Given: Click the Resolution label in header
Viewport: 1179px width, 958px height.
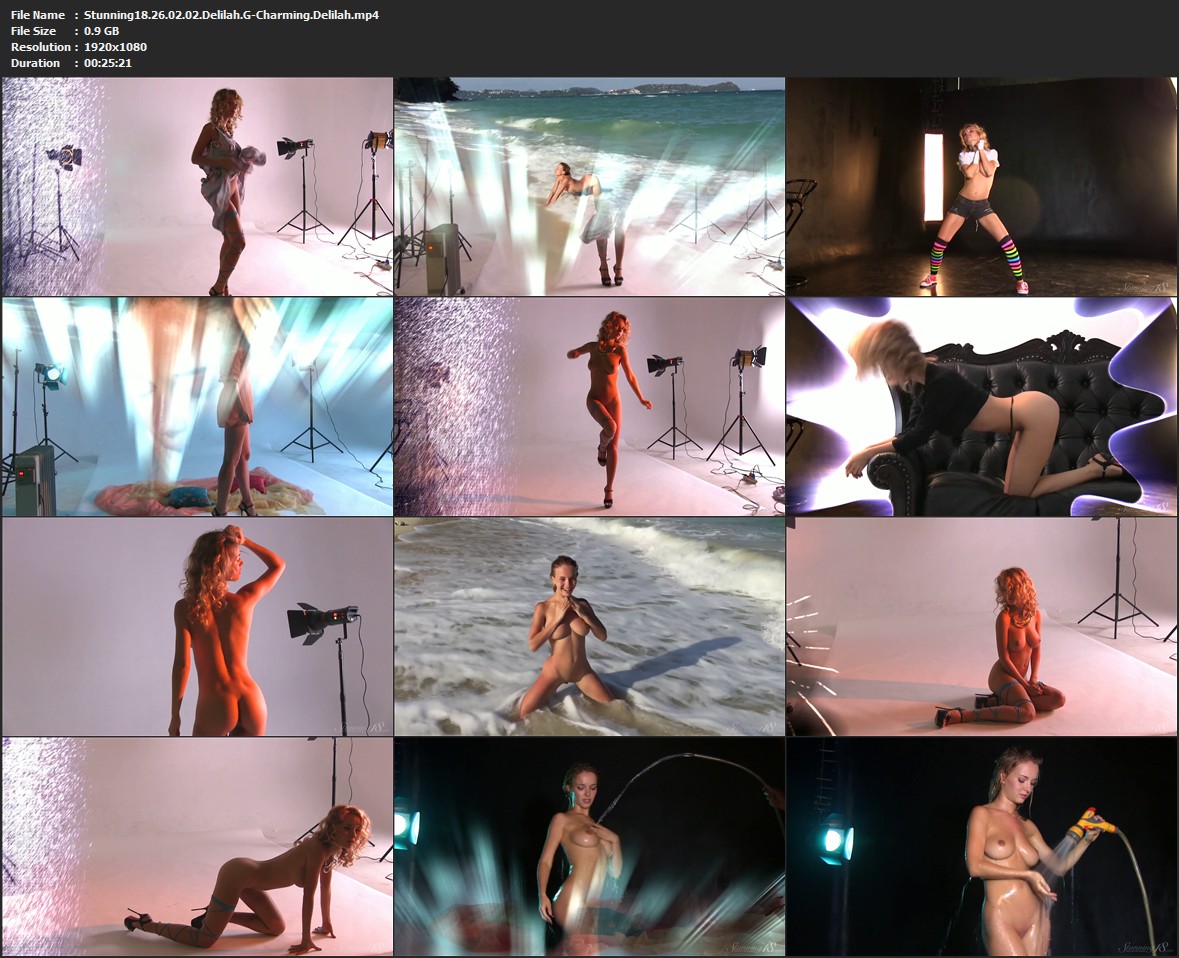Looking at the screenshot, I should coord(41,47).
